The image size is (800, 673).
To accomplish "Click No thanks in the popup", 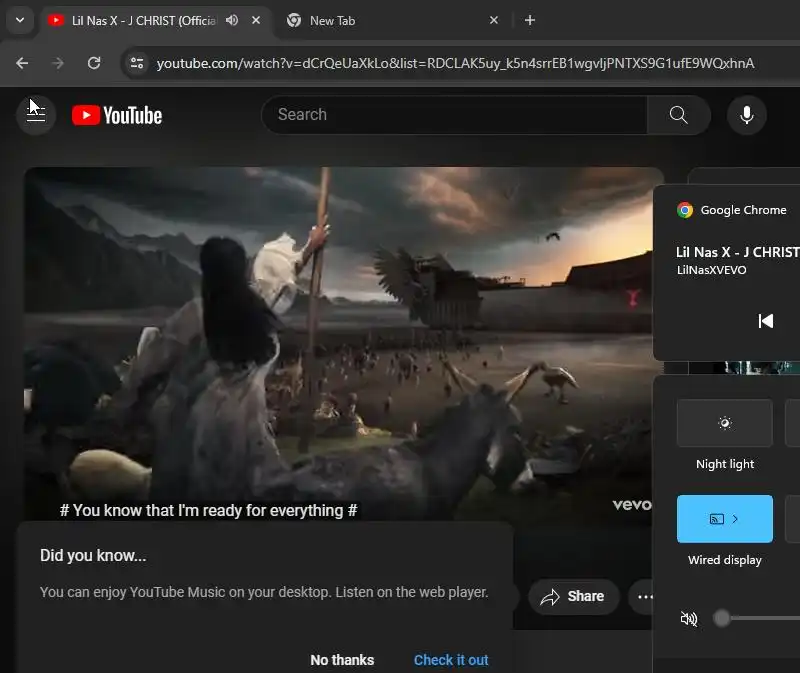I will coord(342,660).
